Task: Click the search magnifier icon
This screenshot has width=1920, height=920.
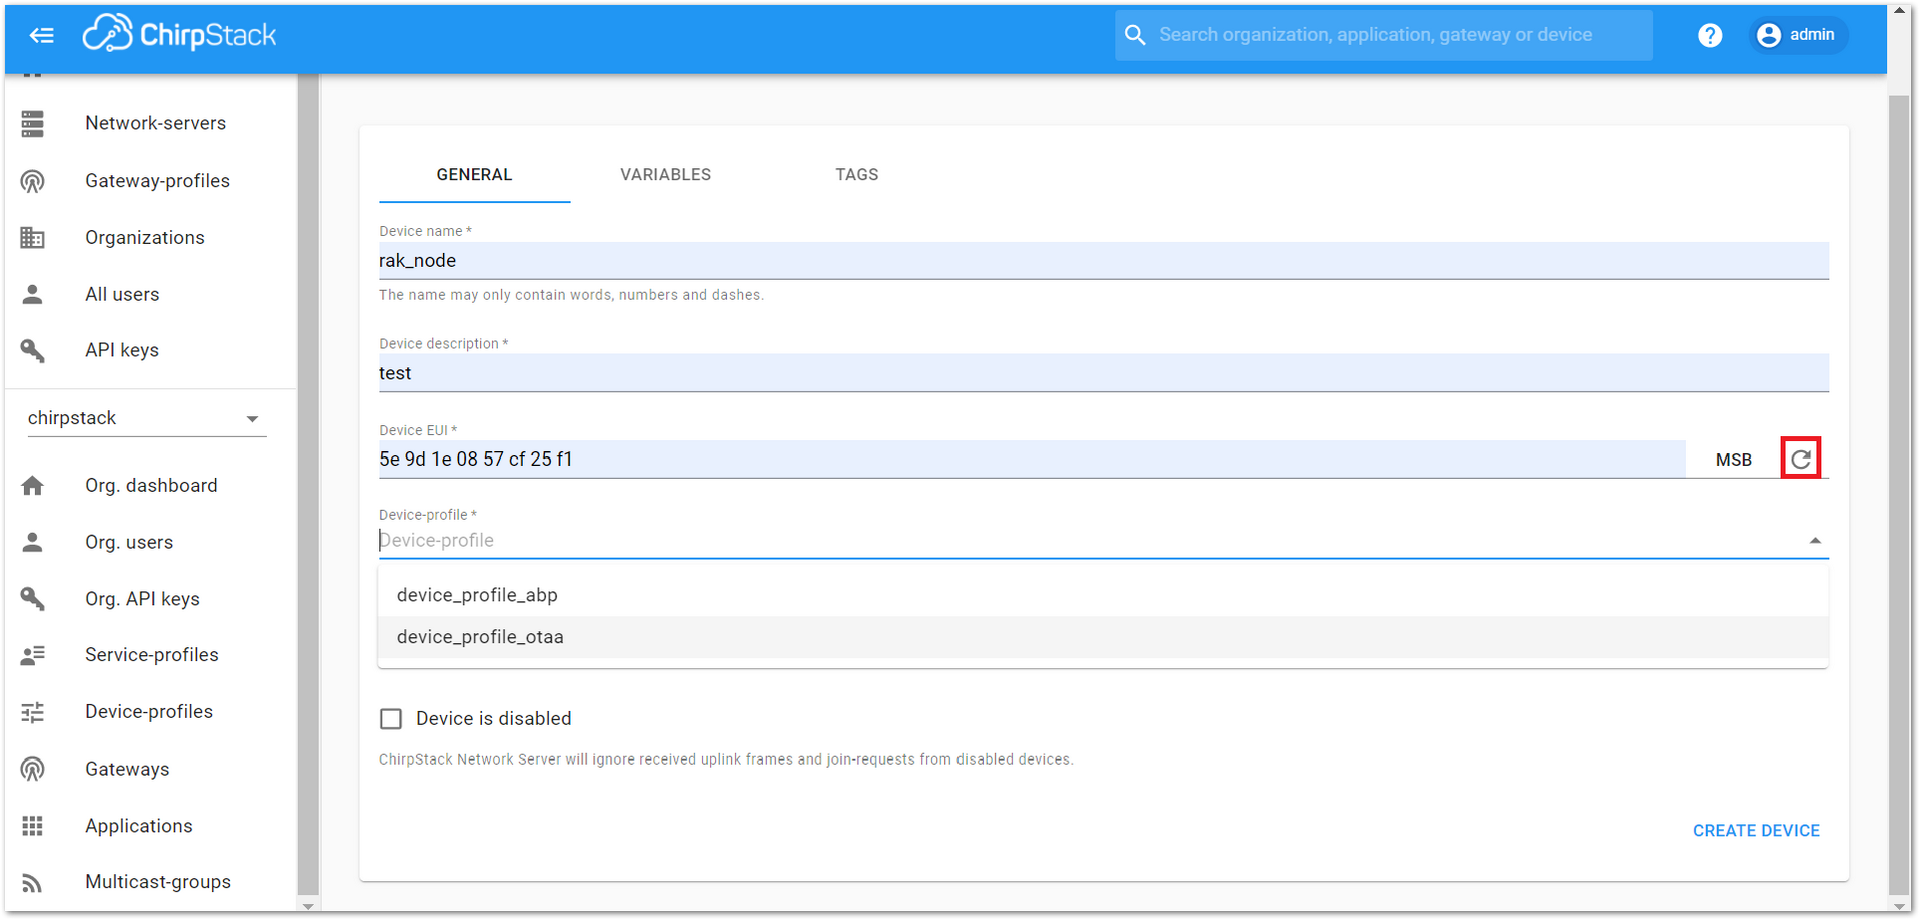Action: pos(1135,35)
